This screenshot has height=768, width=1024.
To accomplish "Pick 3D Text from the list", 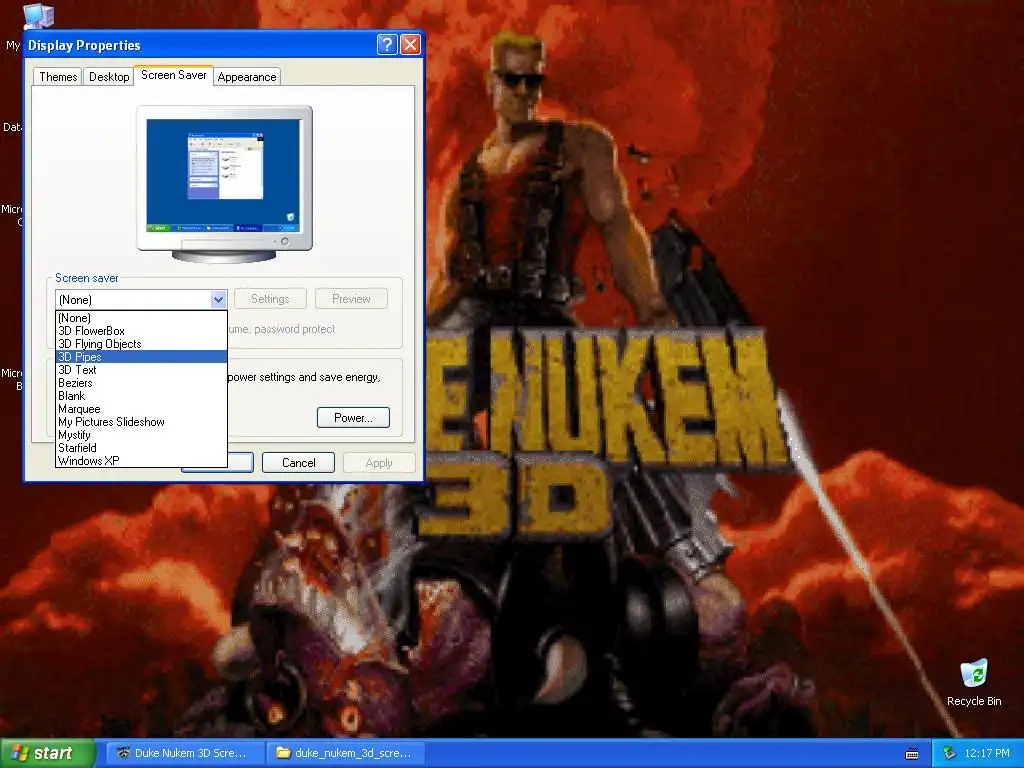I will pyautogui.click(x=141, y=370).
